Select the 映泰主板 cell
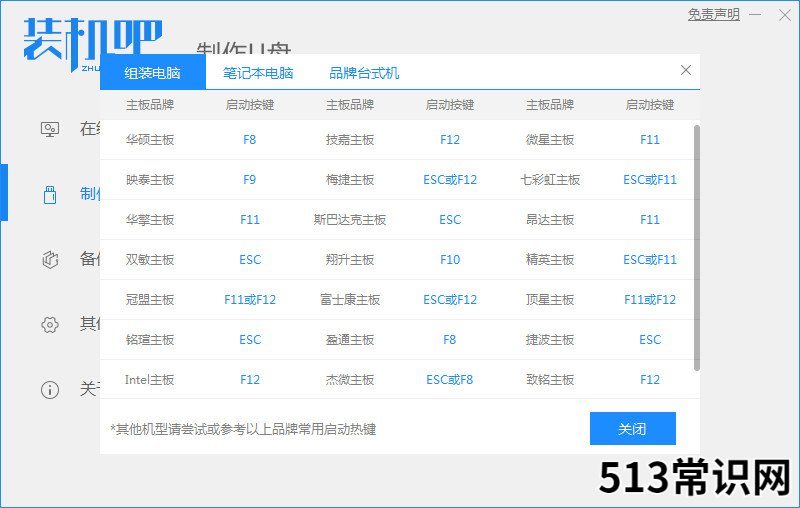 click(x=150, y=180)
